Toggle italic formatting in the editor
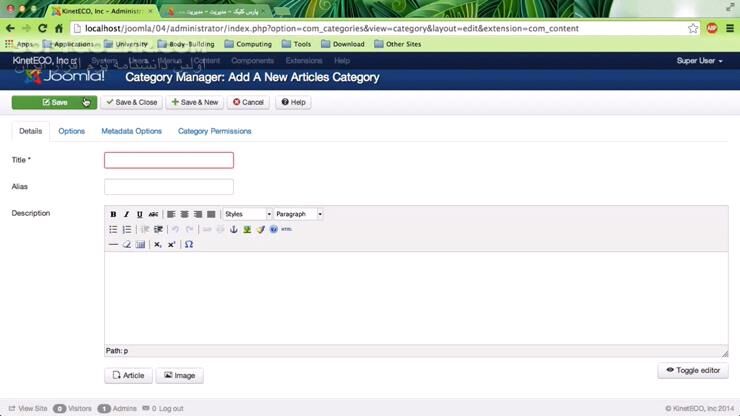Screen dimensions: 740x416 tap(126, 214)
